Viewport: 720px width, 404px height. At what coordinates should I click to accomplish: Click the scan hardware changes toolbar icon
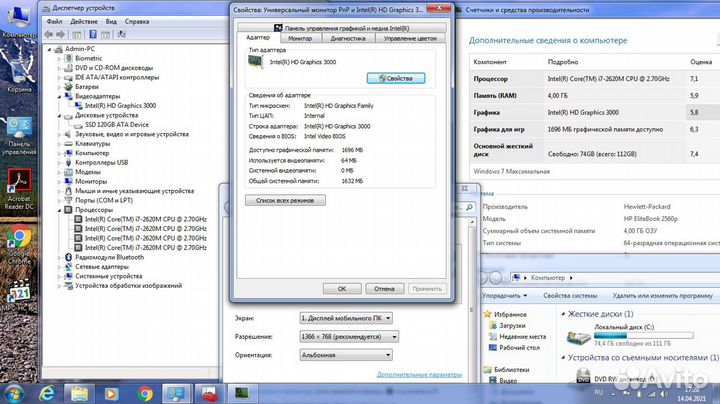tap(122, 34)
